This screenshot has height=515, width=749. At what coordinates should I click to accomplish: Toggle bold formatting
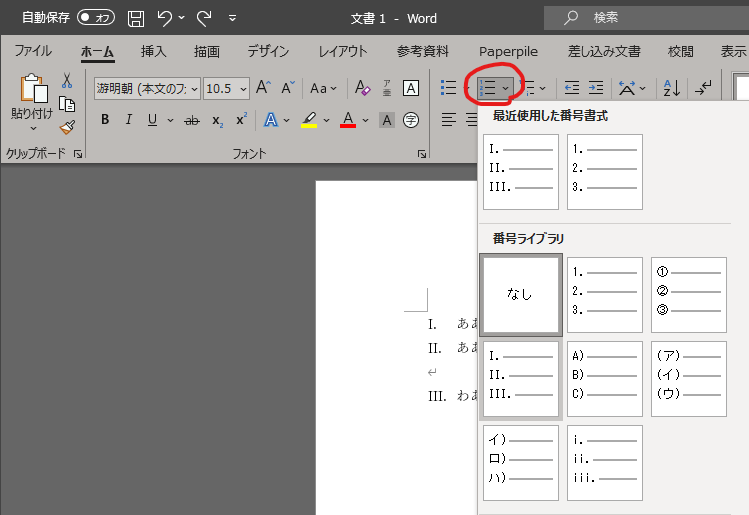tap(105, 119)
